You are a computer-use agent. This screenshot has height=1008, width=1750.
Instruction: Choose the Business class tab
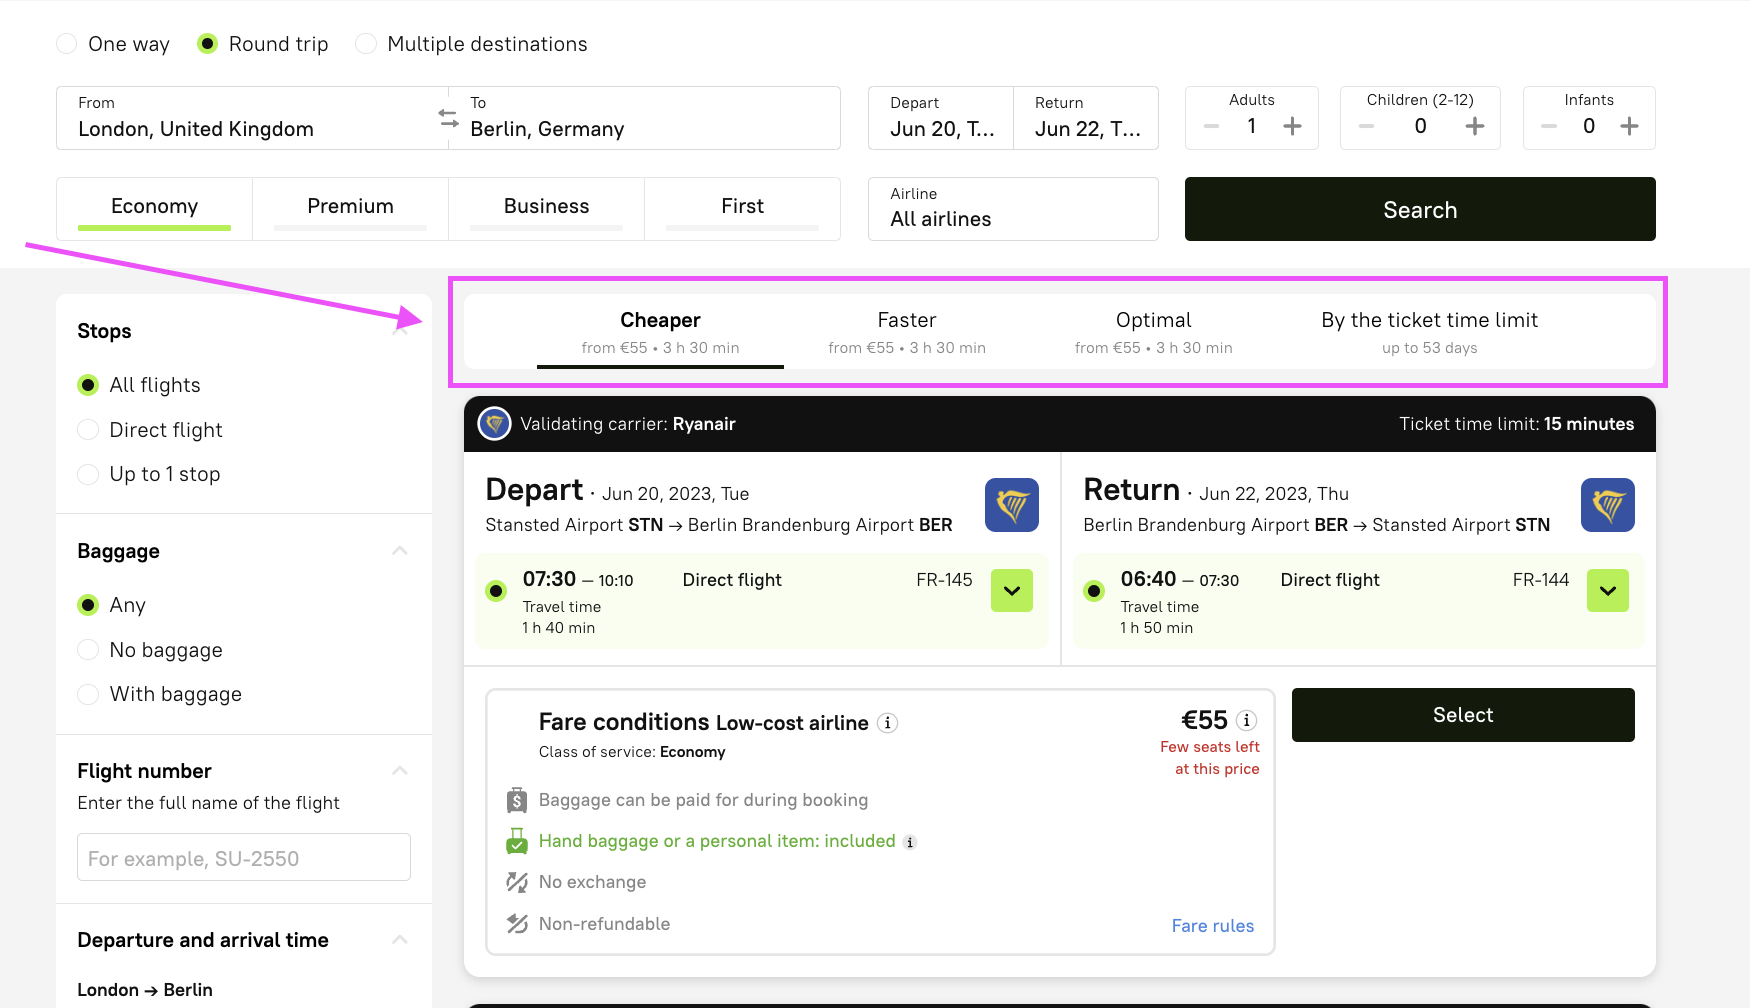click(546, 207)
